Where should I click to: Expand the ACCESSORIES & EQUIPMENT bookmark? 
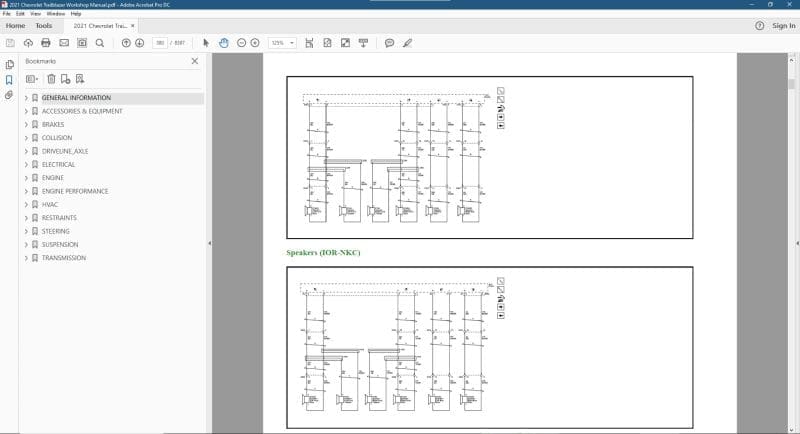pyautogui.click(x=26, y=111)
